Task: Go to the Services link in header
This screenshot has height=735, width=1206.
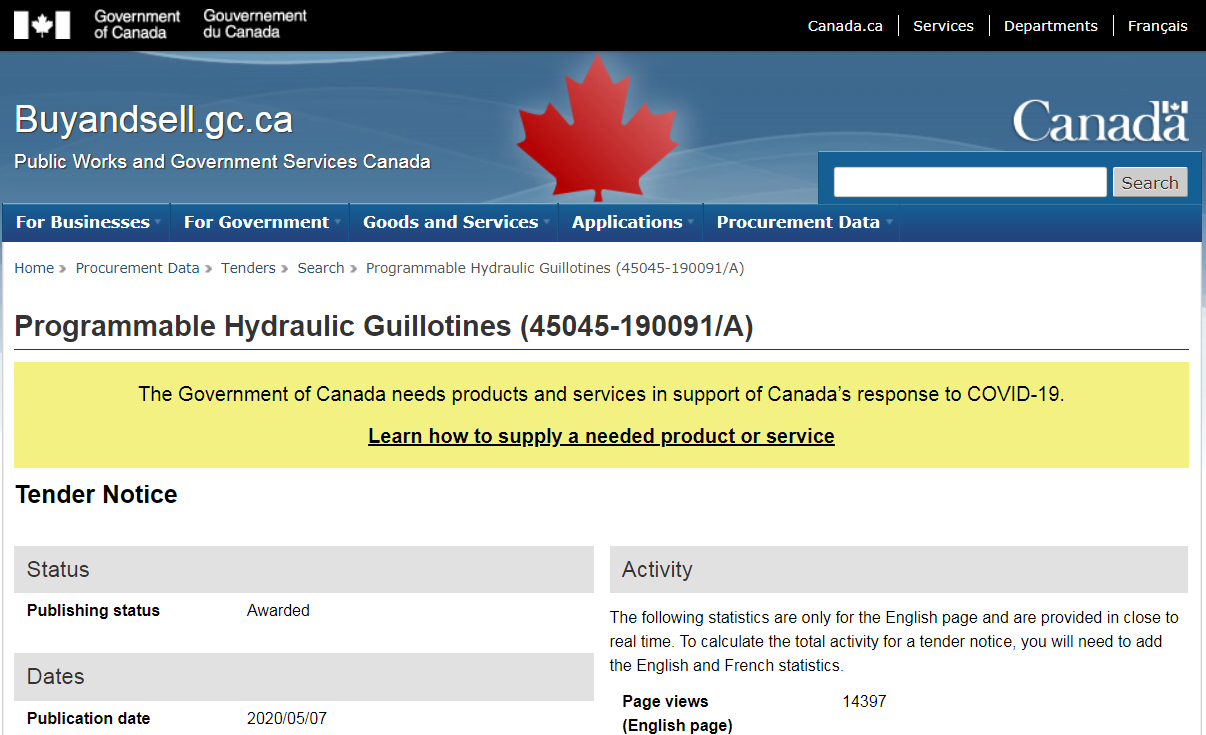Action: 943,26
